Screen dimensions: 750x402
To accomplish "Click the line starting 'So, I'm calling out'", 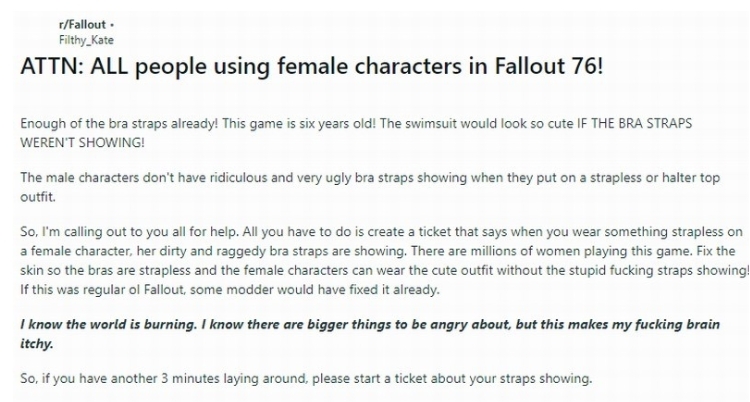I will [381, 232].
